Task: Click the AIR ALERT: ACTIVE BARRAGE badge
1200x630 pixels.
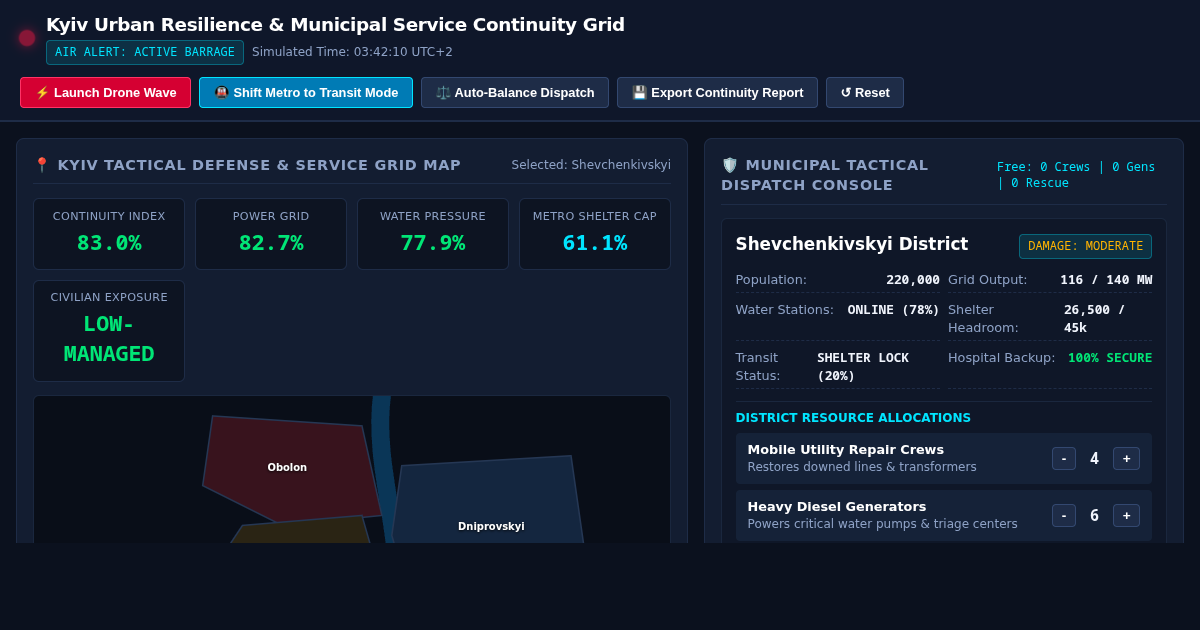Action: [x=145, y=52]
